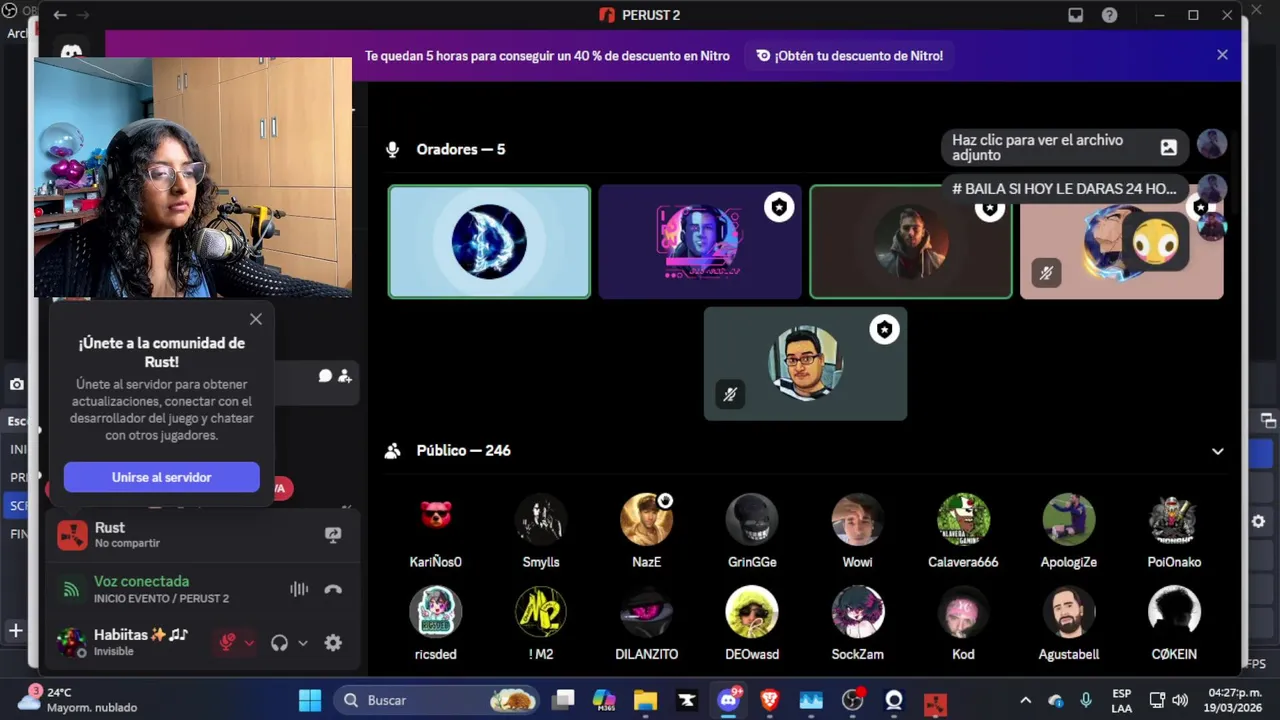This screenshot has width=1280, height=720.
Task: Open the '# BAILA SI HOY LE DARAS' message bubble
Action: [1064, 188]
